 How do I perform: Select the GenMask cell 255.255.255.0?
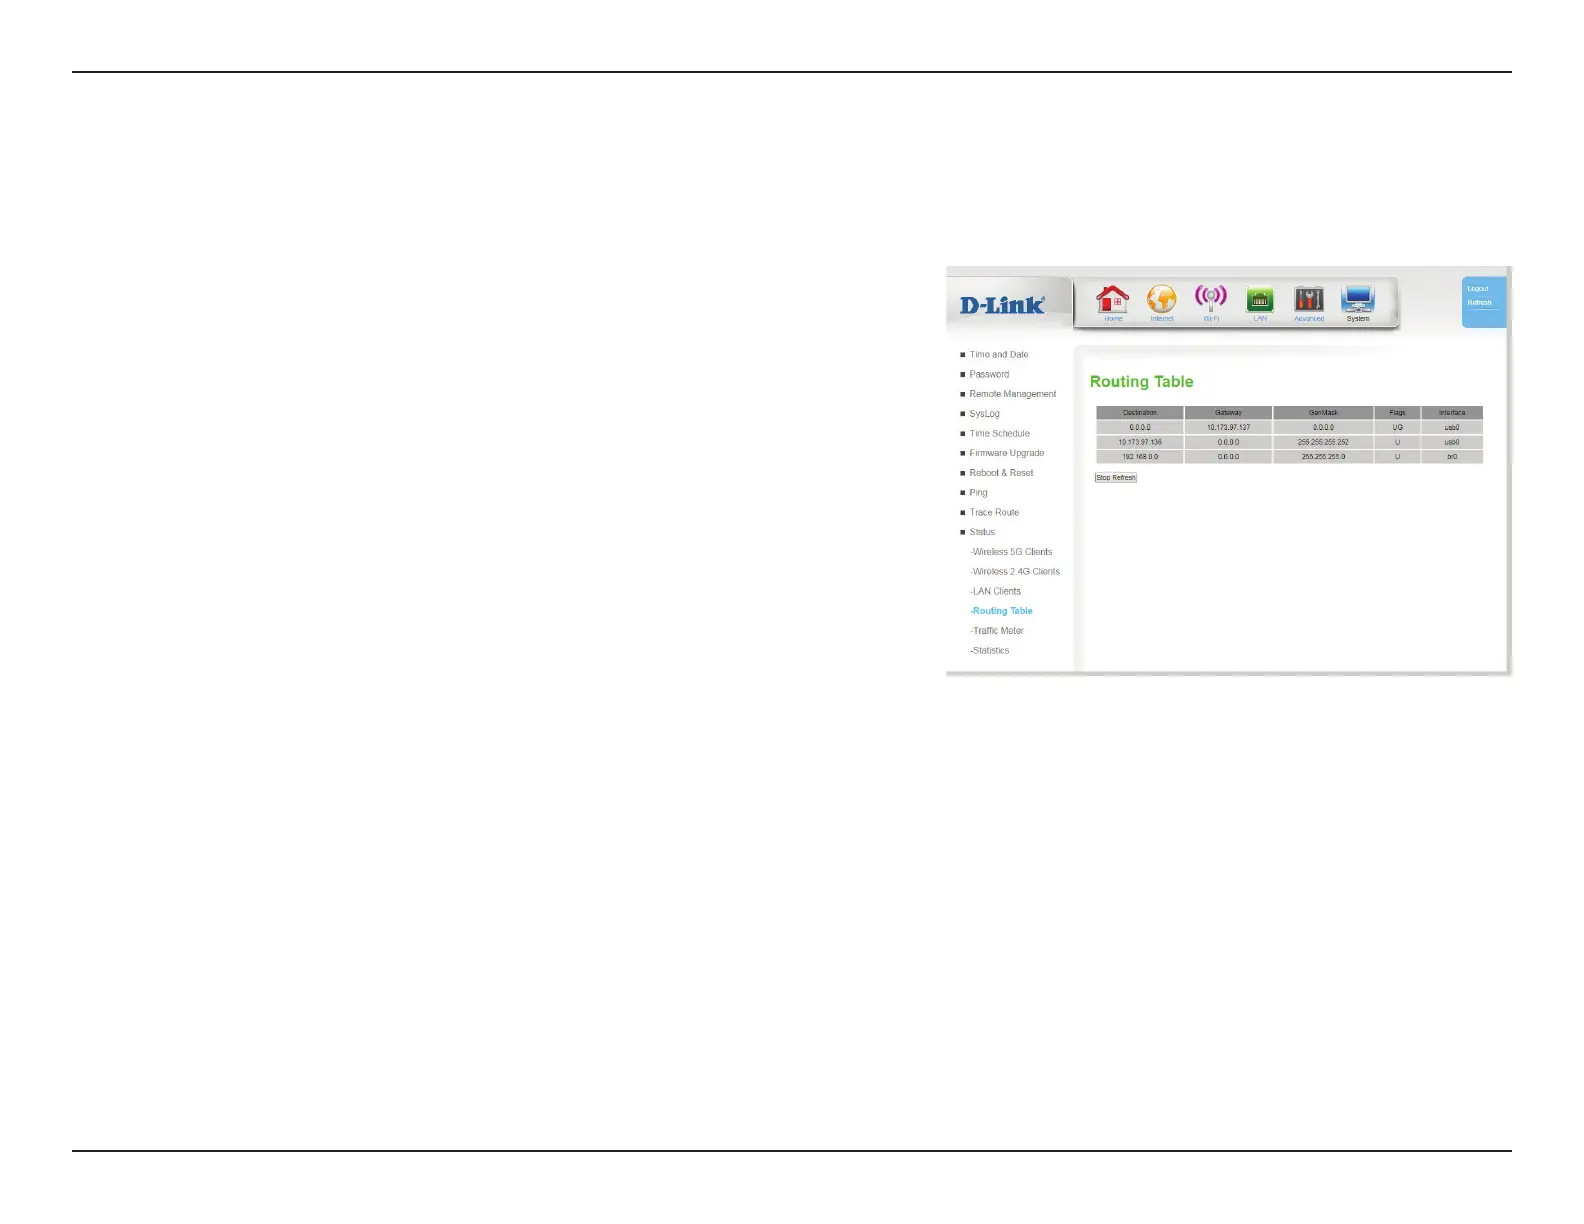tap(1323, 457)
